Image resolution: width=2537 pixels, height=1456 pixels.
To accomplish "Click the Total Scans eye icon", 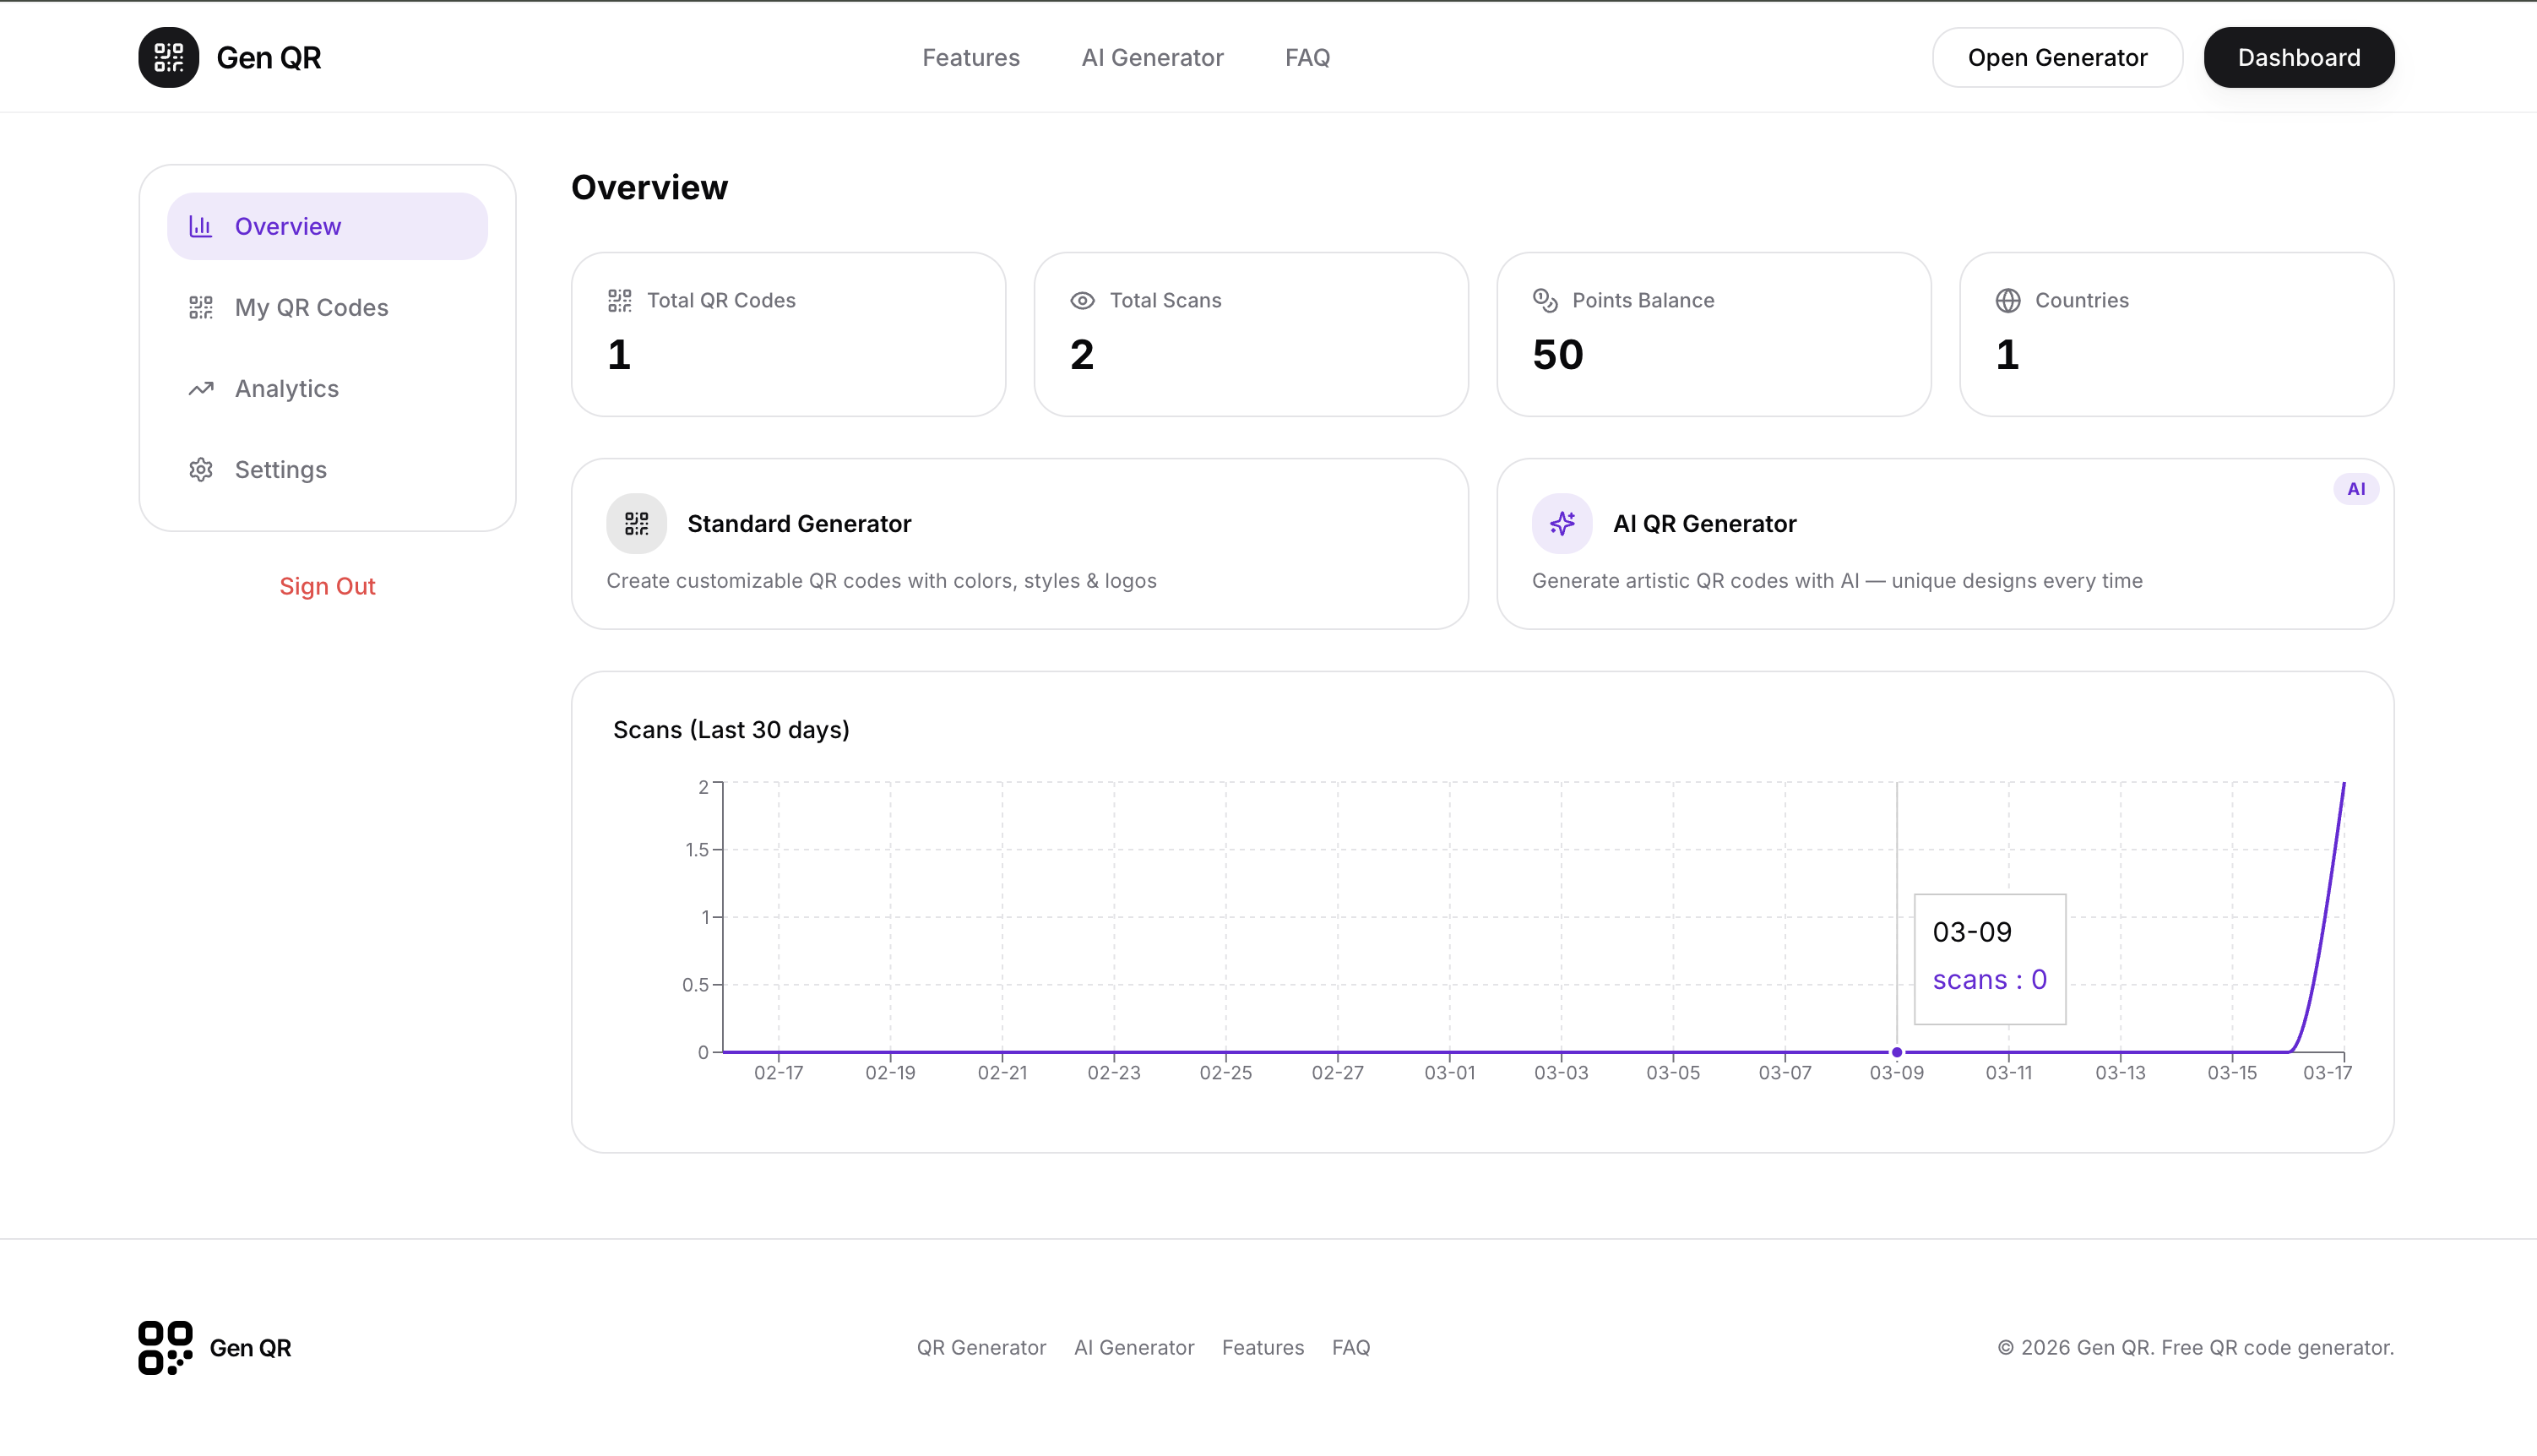I will [x=1082, y=300].
